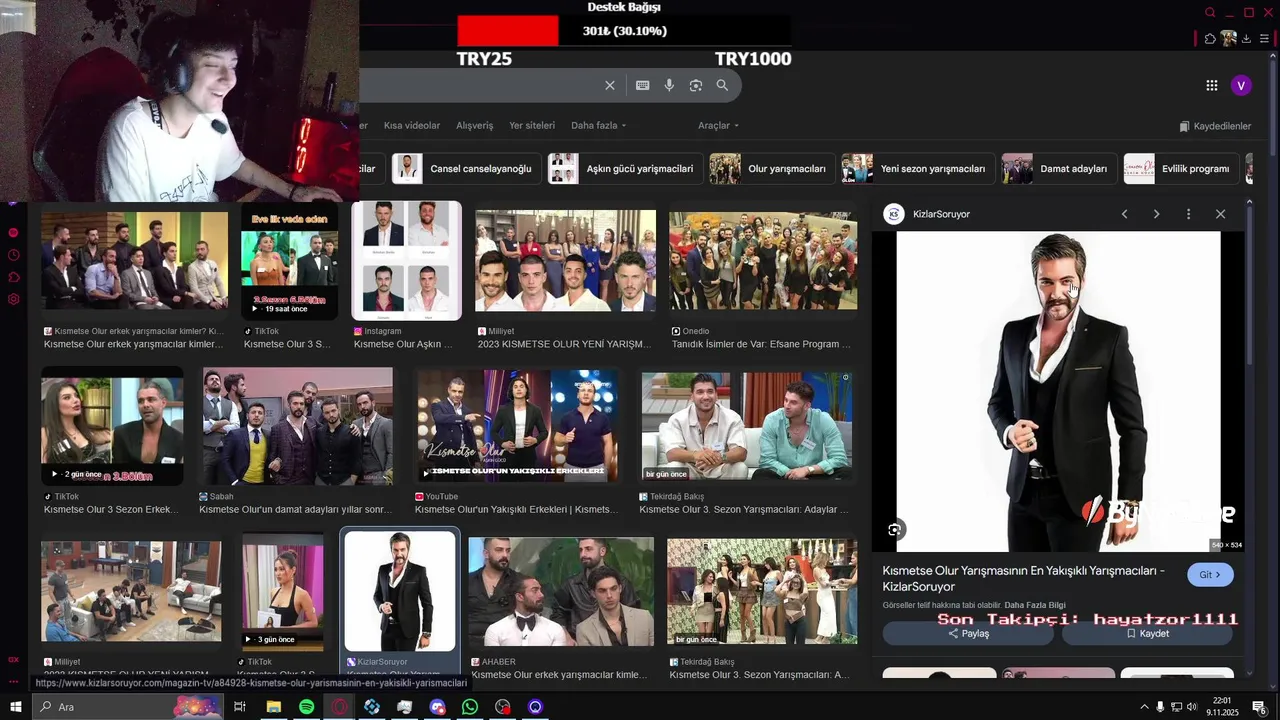Submit search with magnifier icon
Image resolution: width=1280 pixels, height=720 pixels.
point(722,86)
